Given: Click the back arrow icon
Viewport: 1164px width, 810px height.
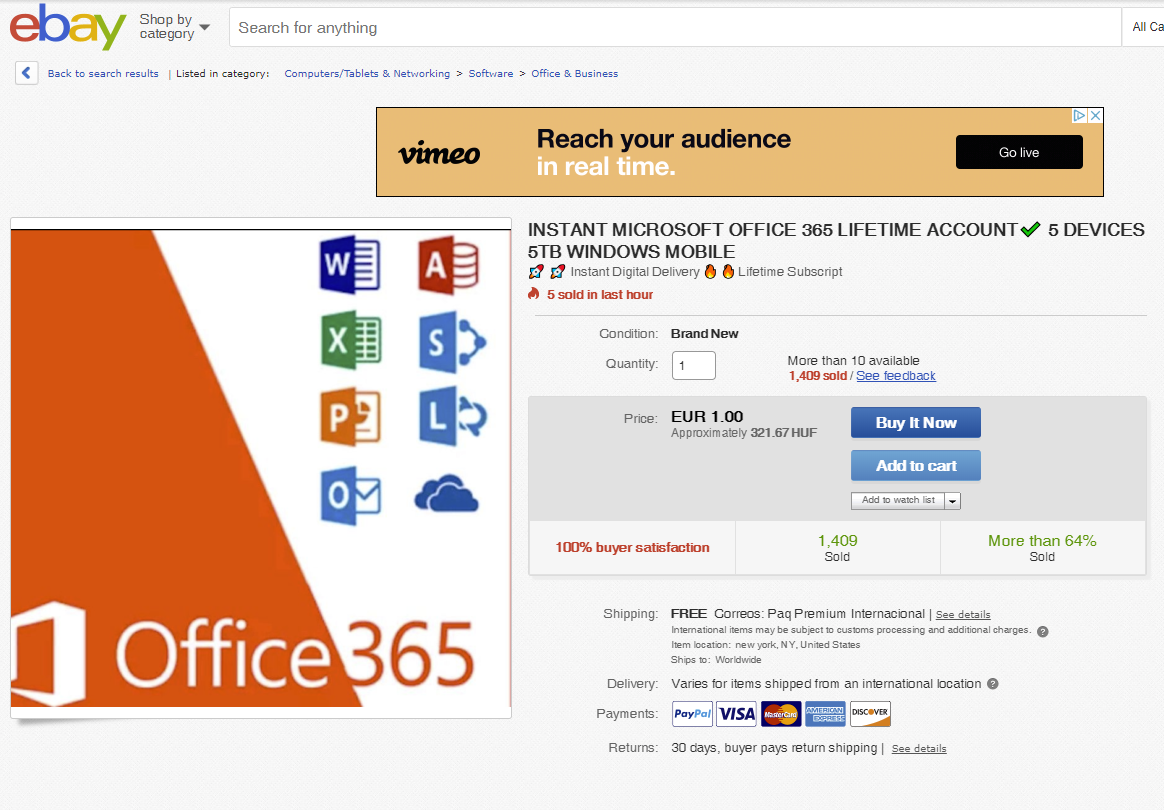Looking at the screenshot, I should coord(27,73).
